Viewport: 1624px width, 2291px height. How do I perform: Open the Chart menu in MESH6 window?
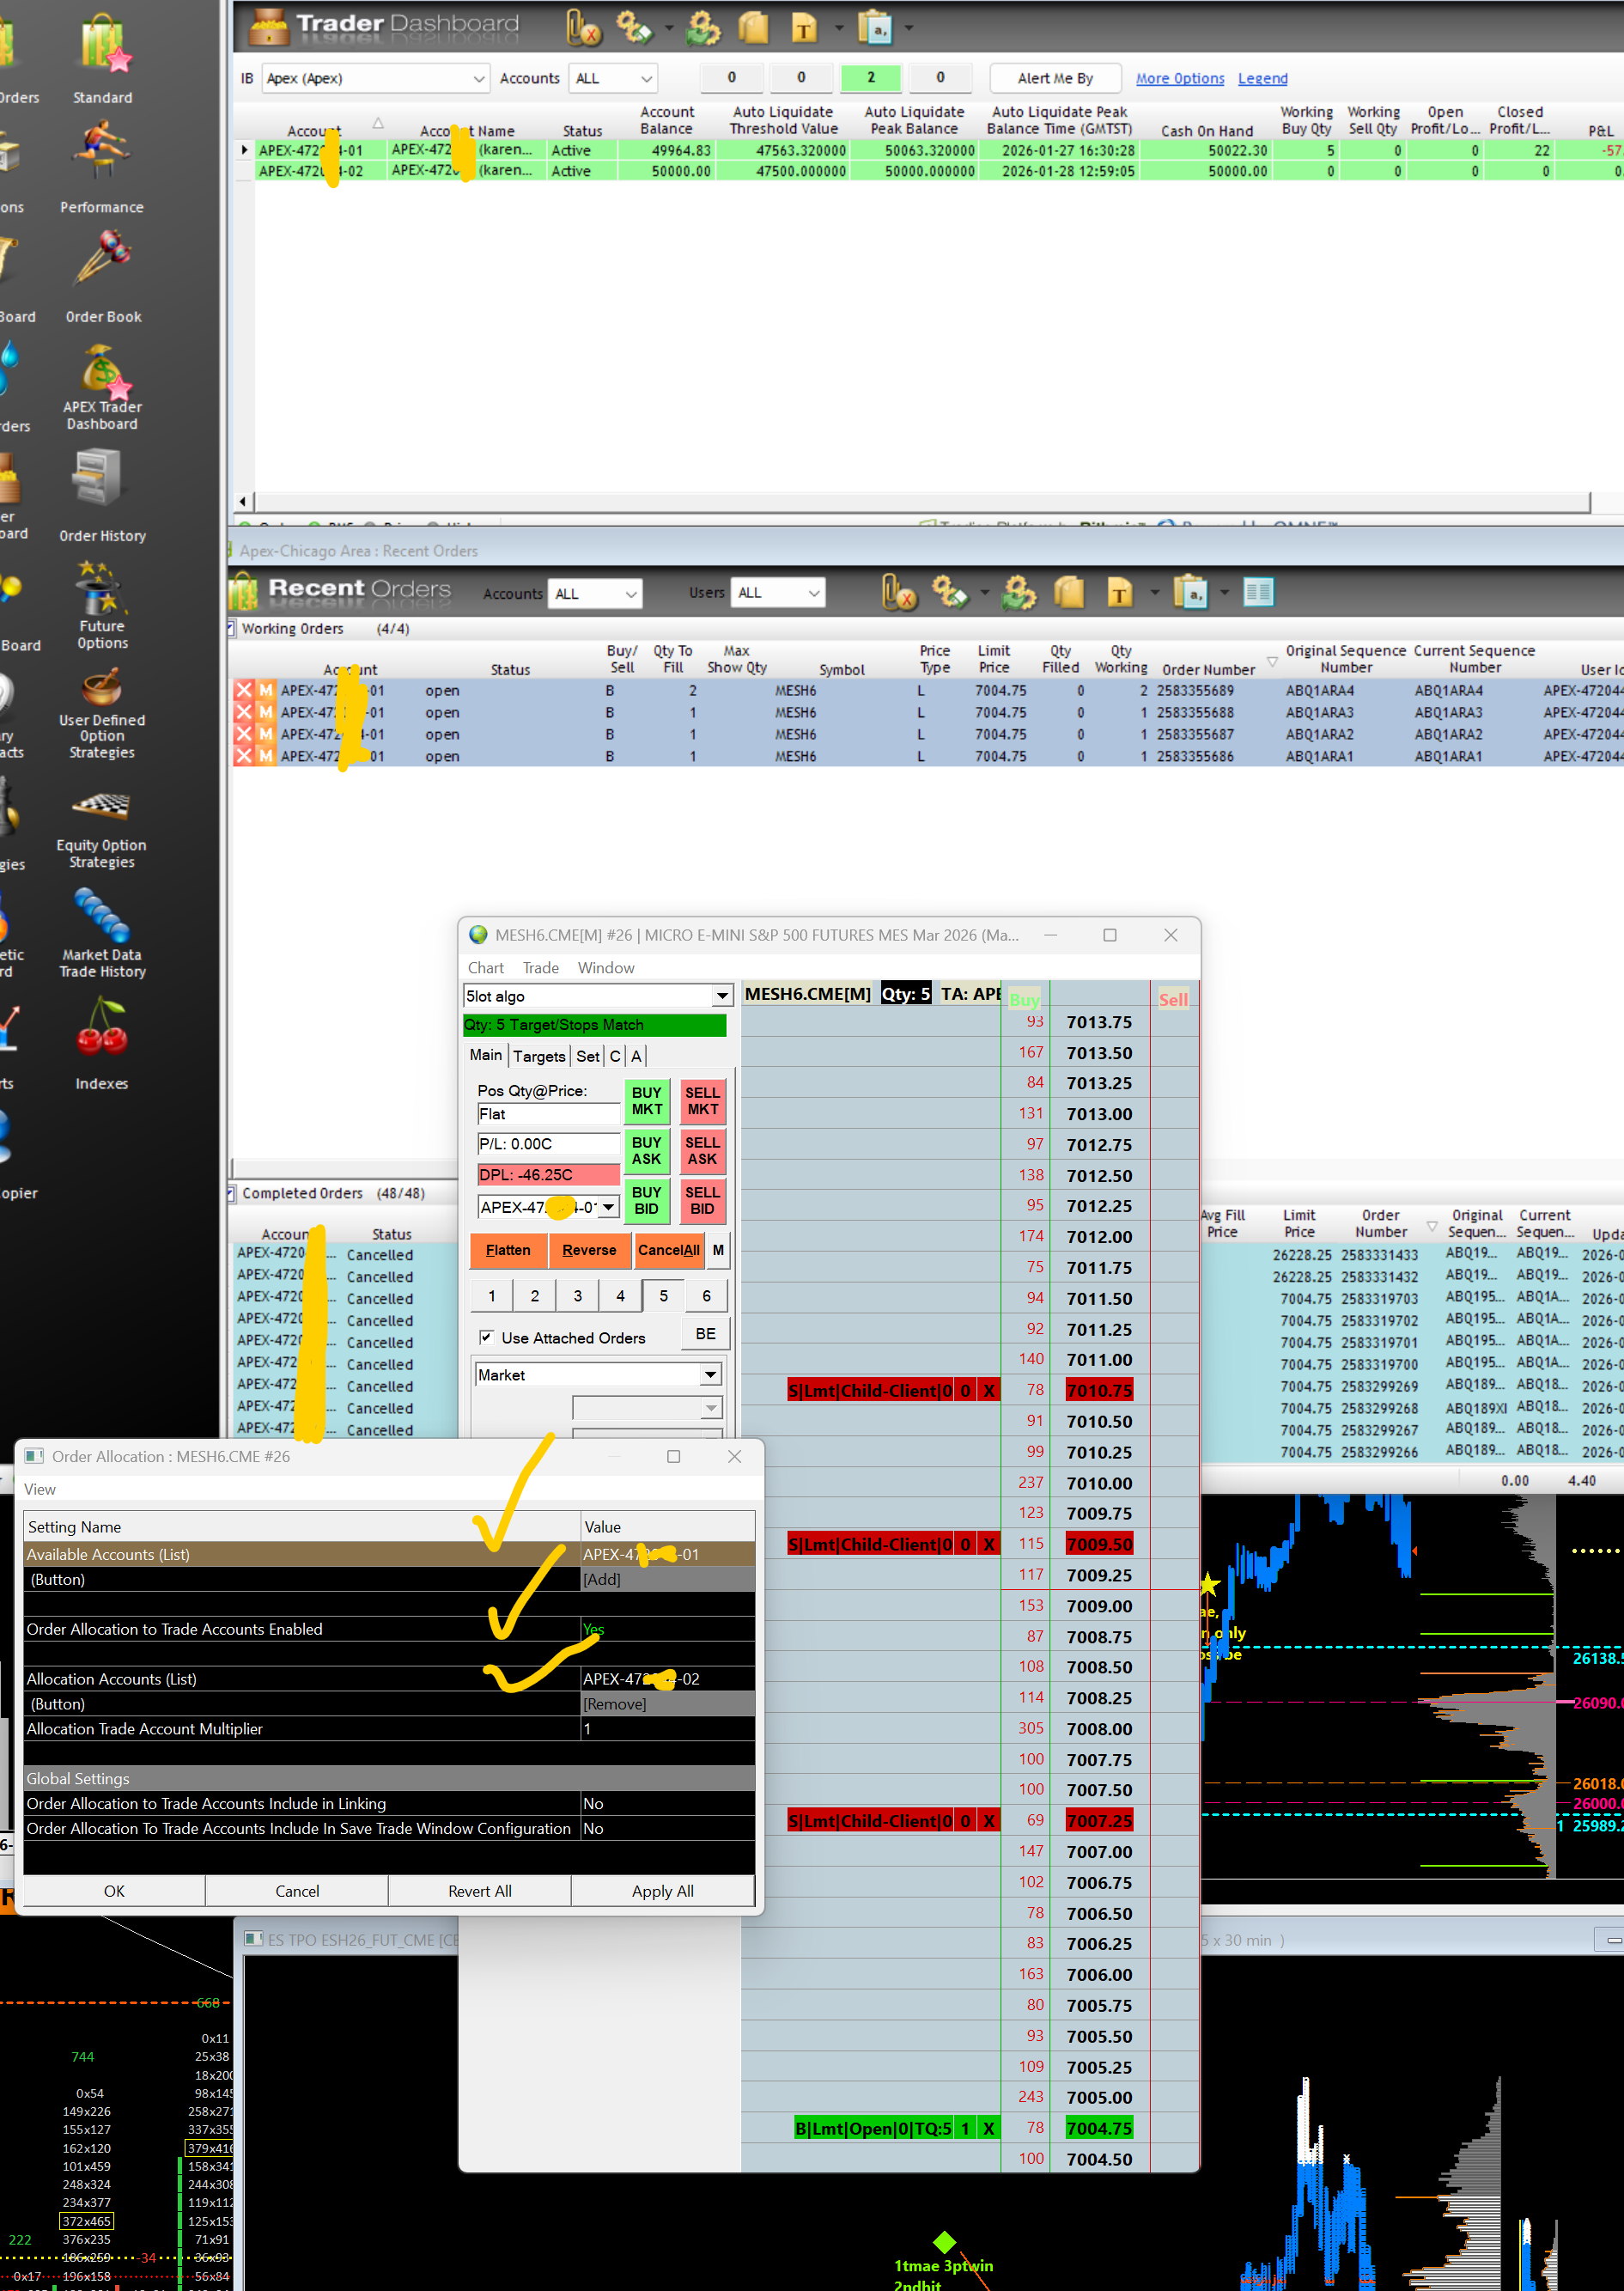point(486,967)
